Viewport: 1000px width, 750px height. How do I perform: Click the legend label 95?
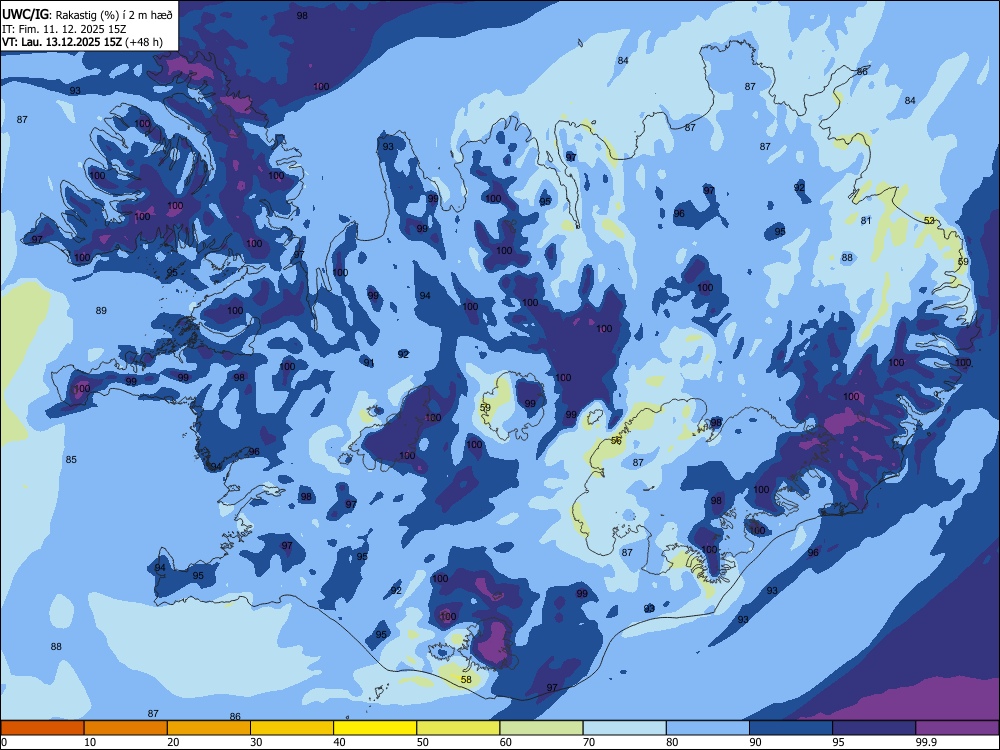coord(838,742)
